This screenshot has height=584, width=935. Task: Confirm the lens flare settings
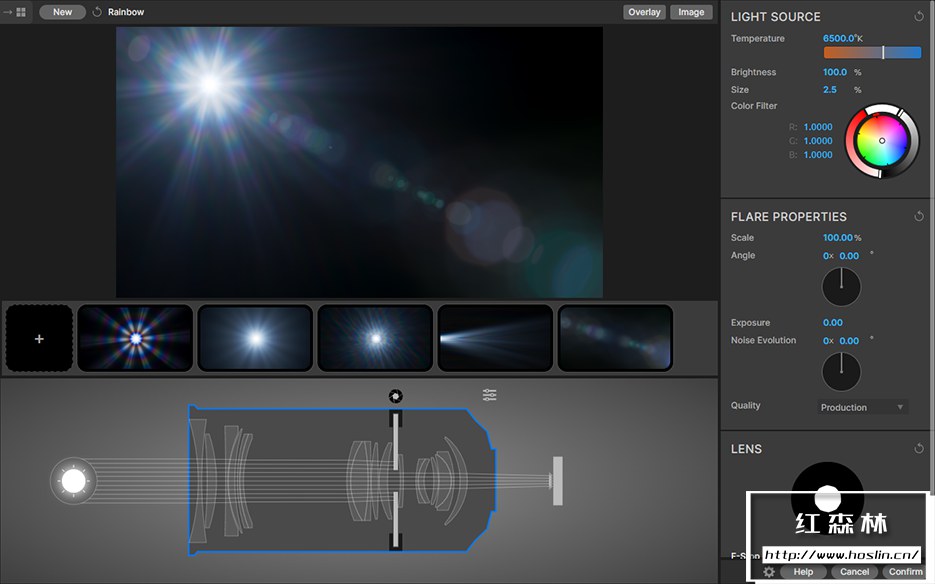905,571
